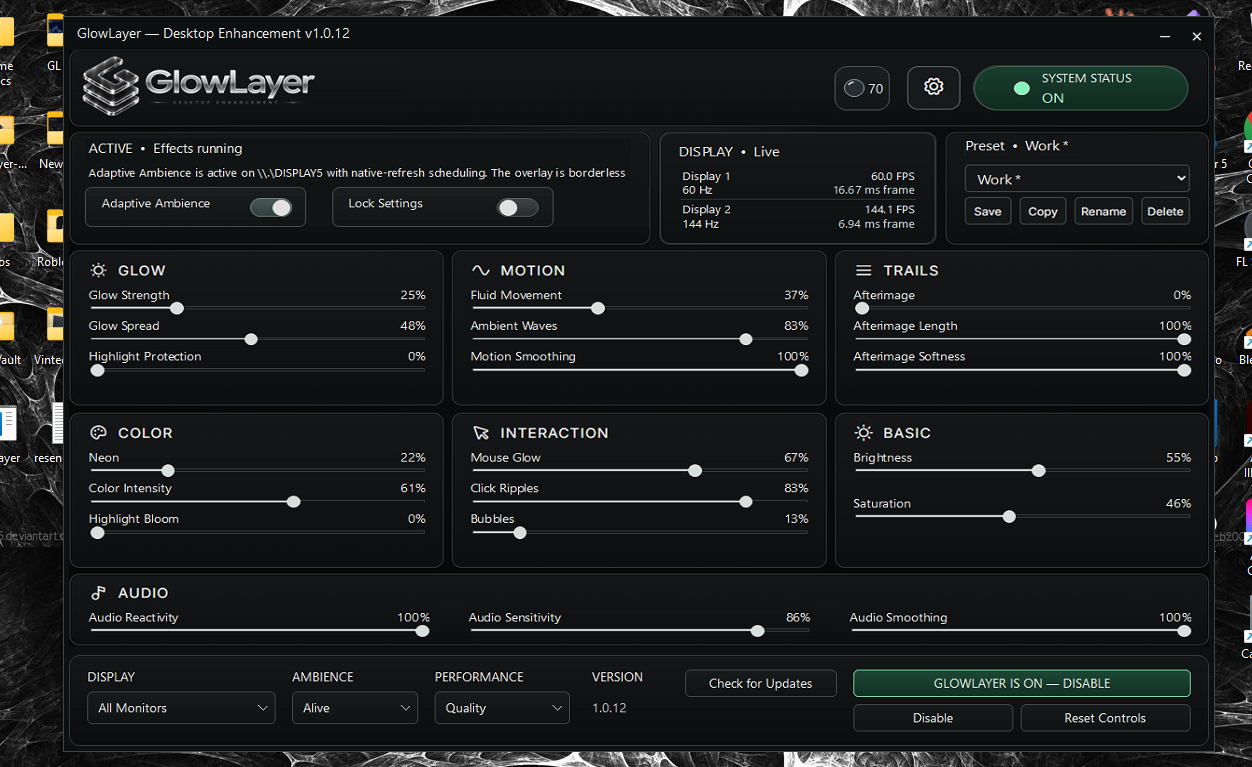This screenshot has width=1252, height=767.
Task: Click the Glow Strength slider
Action: click(x=257, y=308)
